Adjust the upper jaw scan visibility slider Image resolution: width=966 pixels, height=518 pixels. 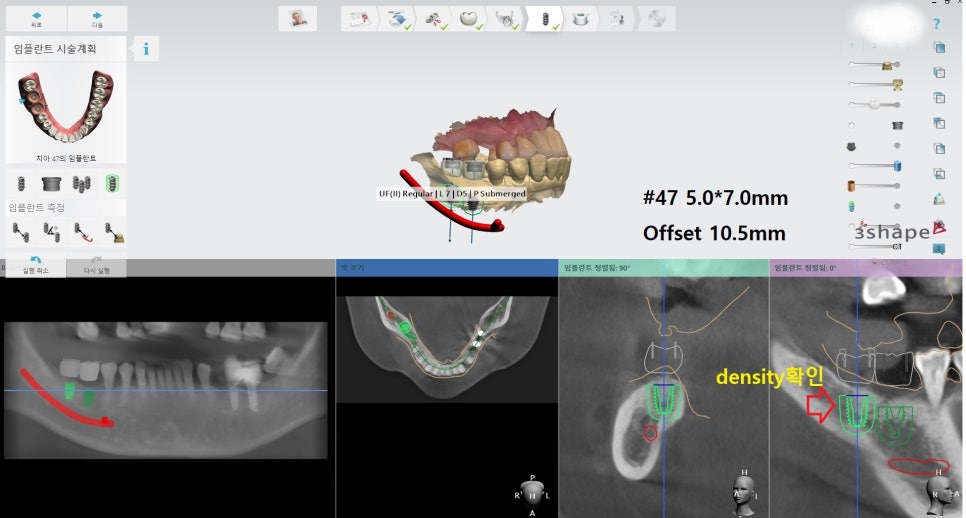pyautogui.click(x=874, y=65)
